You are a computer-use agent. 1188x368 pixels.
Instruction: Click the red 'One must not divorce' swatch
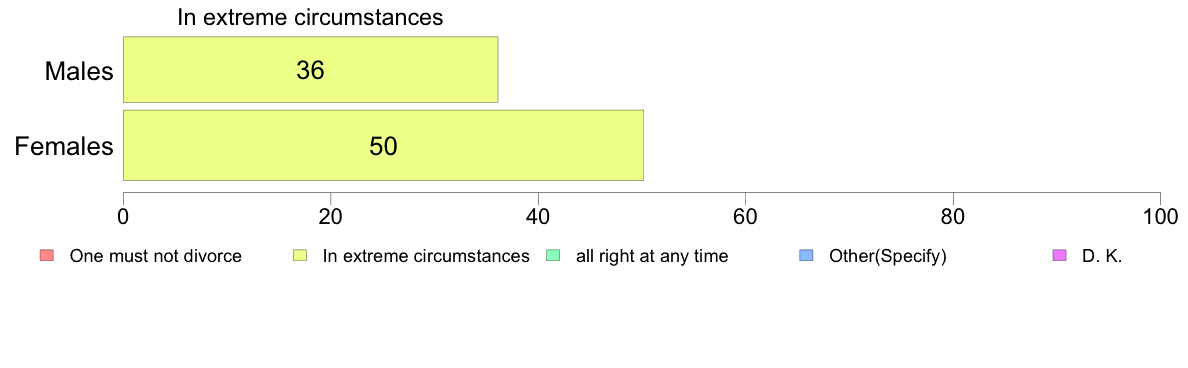[x=45, y=255]
